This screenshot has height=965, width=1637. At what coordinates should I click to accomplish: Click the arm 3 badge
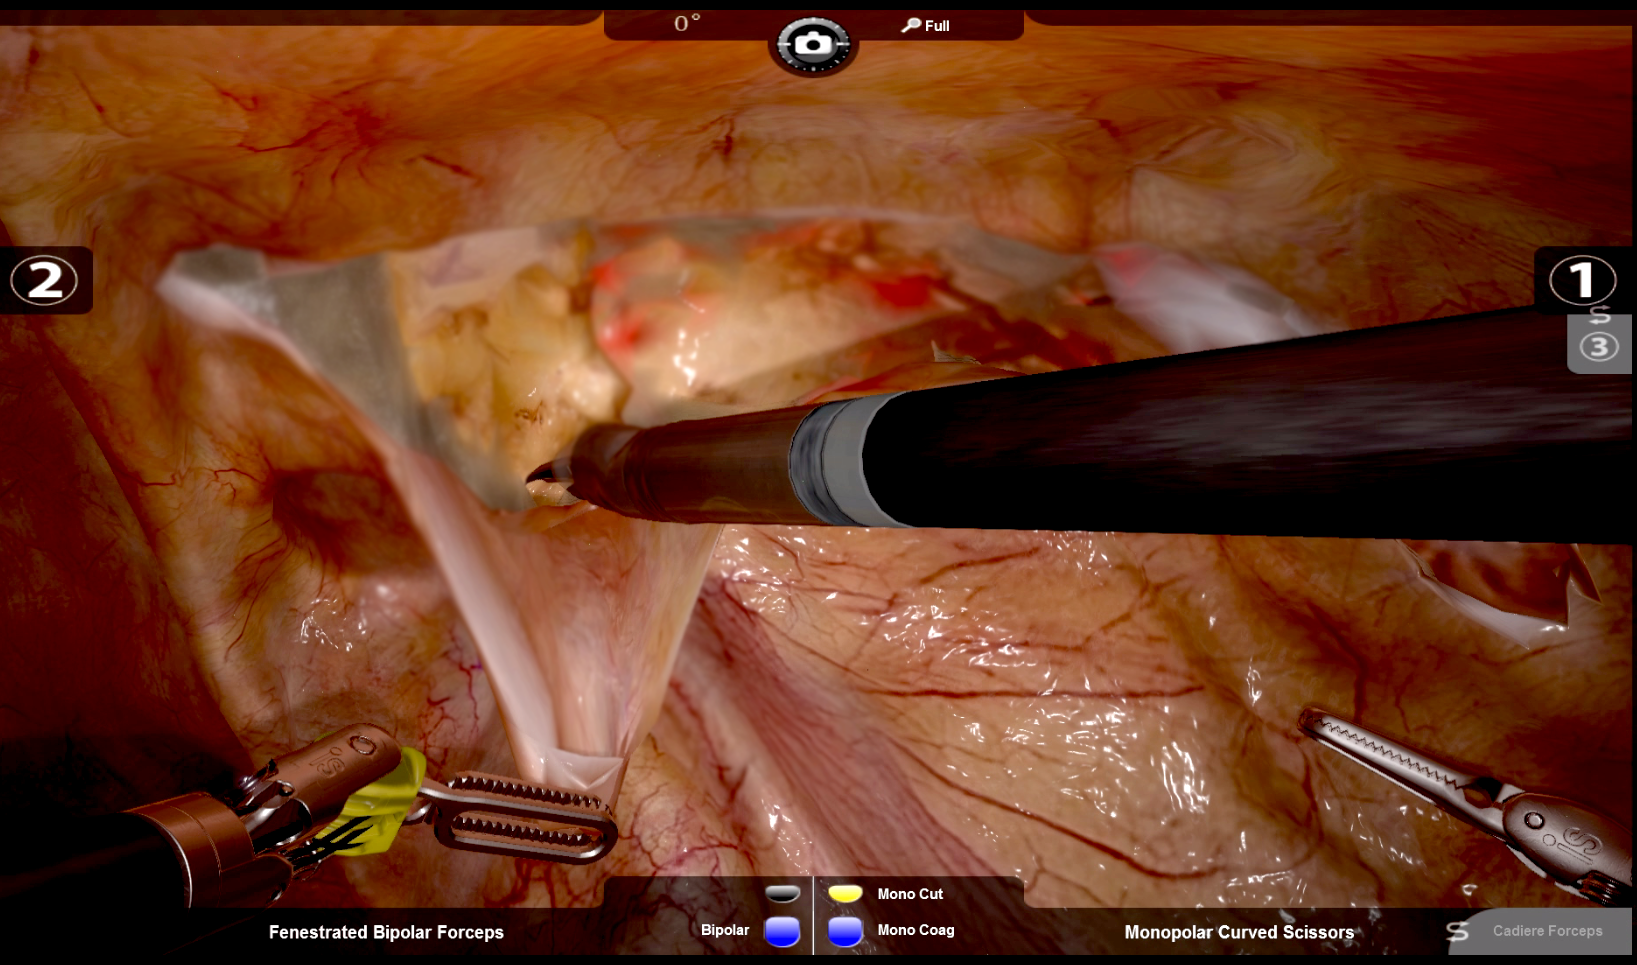[1598, 347]
